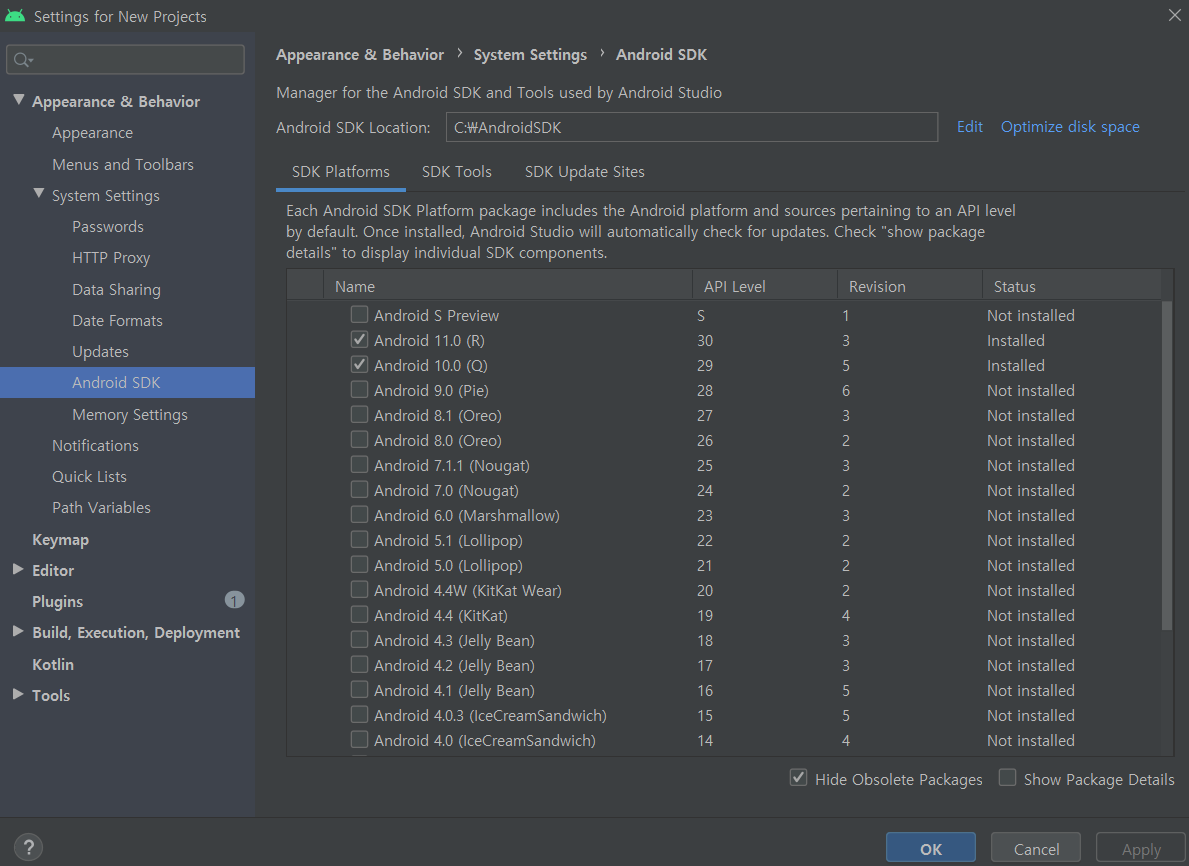Uncheck Android 10.0 (Q) platform
The width and height of the screenshot is (1189, 866).
click(x=359, y=365)
